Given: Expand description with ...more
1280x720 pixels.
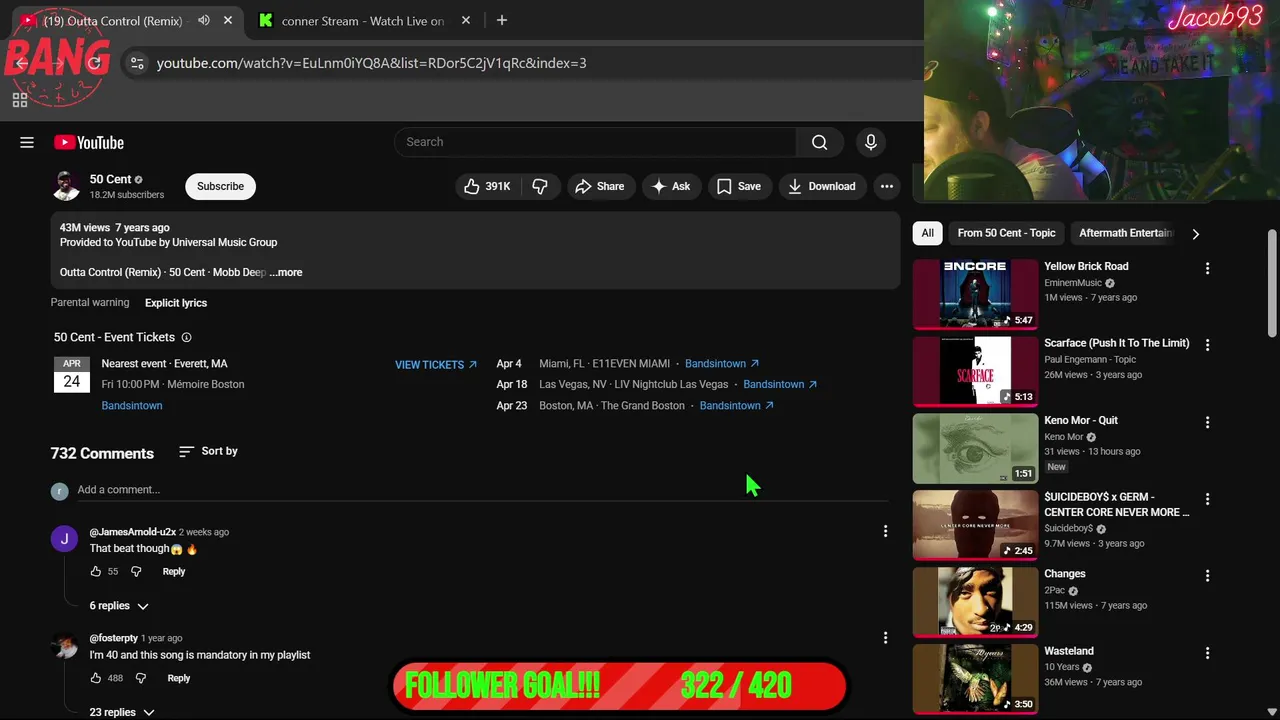Looking at the screenshot, I should pos(286,272).
